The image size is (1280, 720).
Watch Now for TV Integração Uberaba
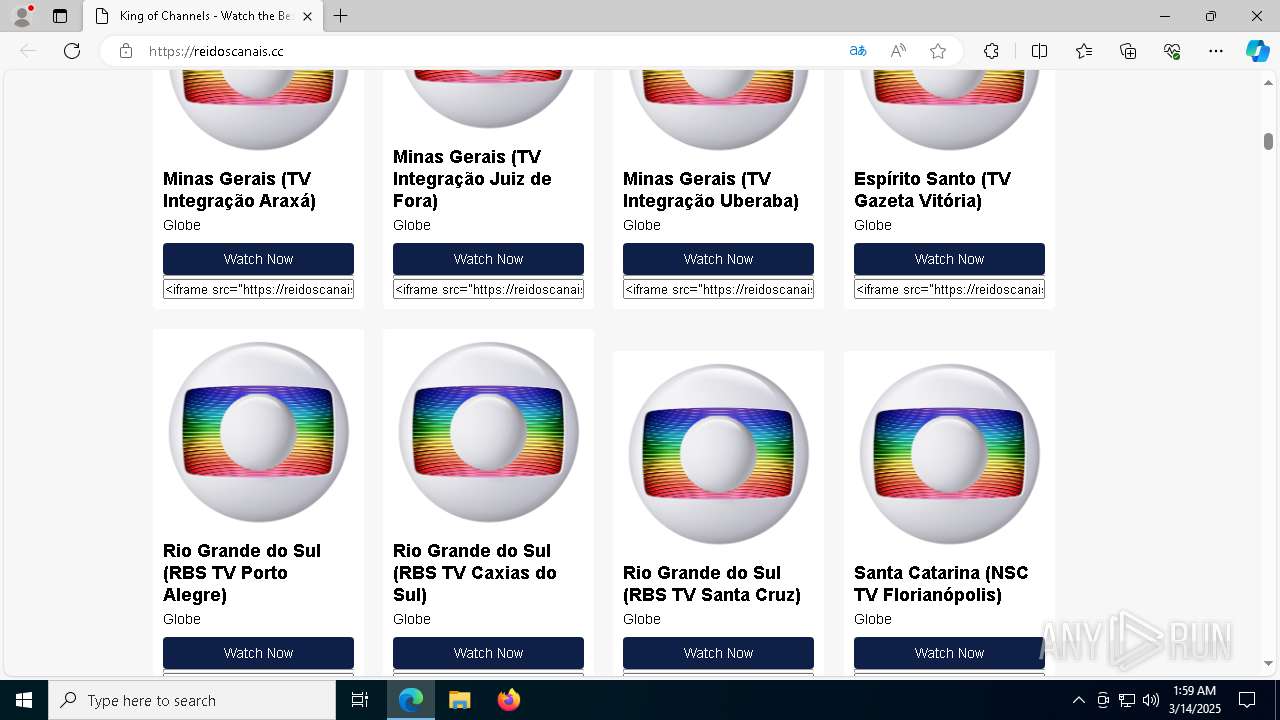[x=718, y=259]
